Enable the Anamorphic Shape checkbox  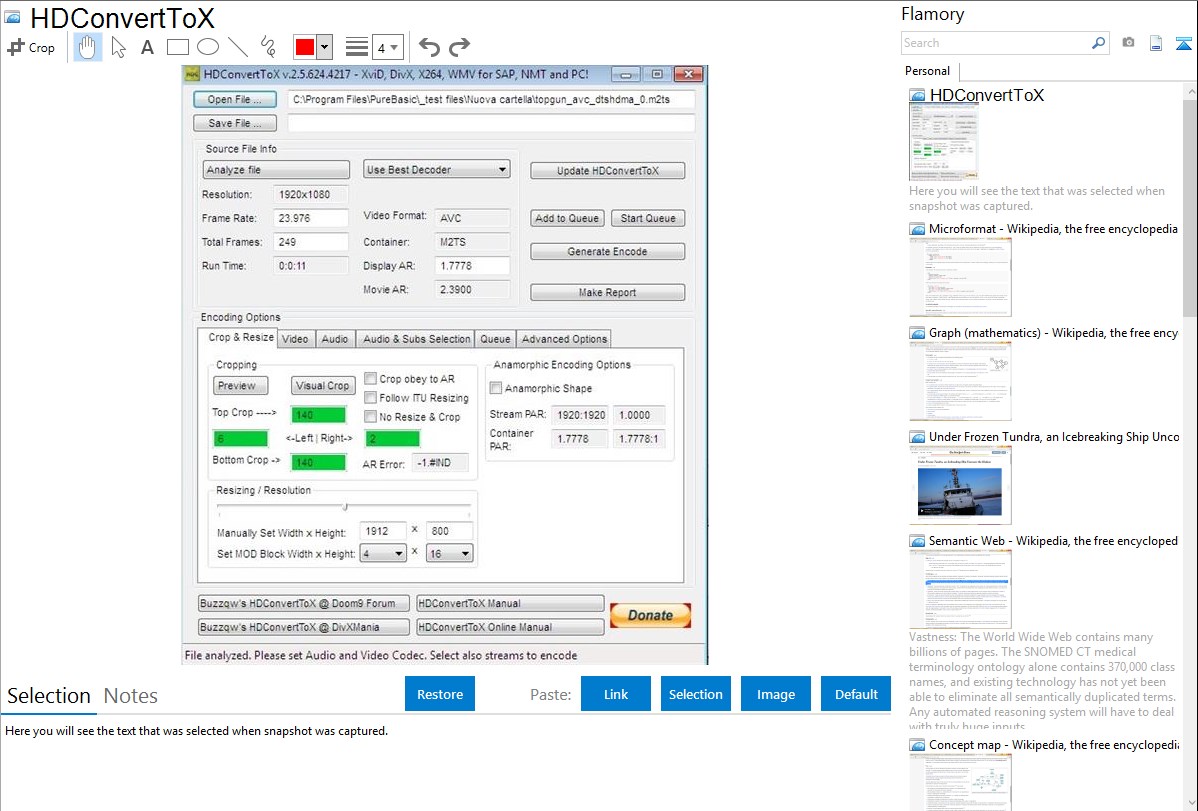click(496, 388)
